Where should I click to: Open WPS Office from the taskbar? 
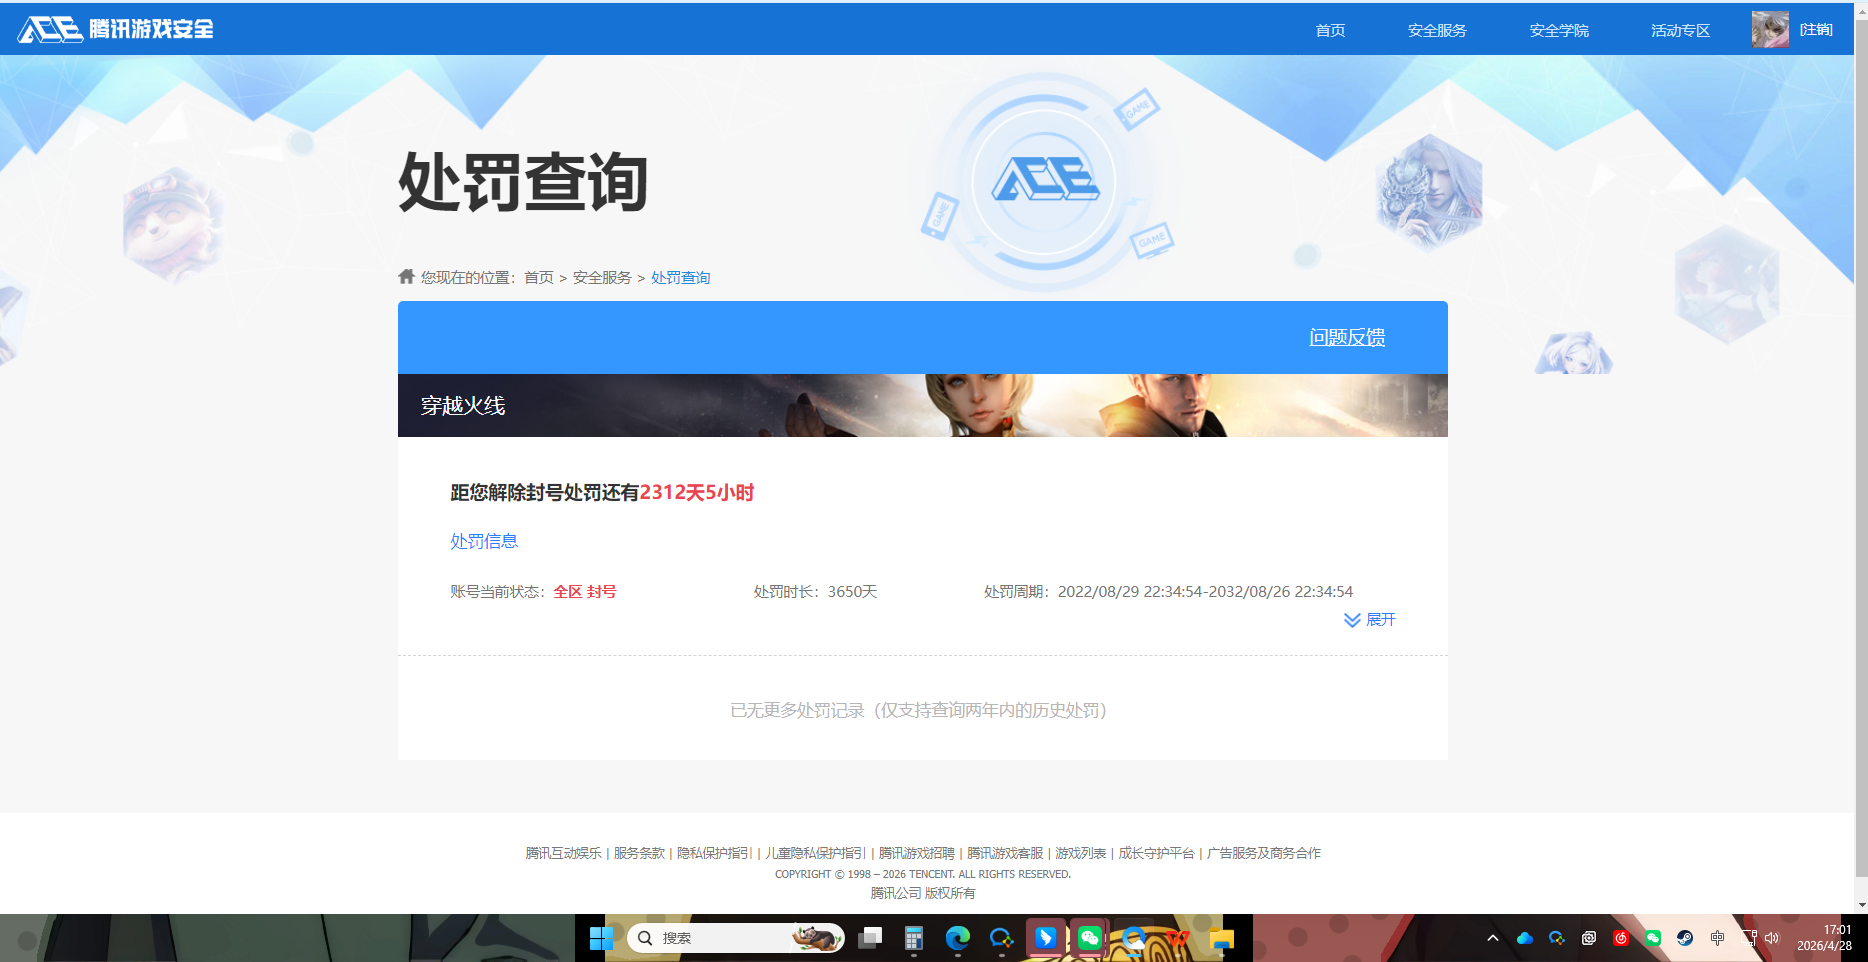1177,938
